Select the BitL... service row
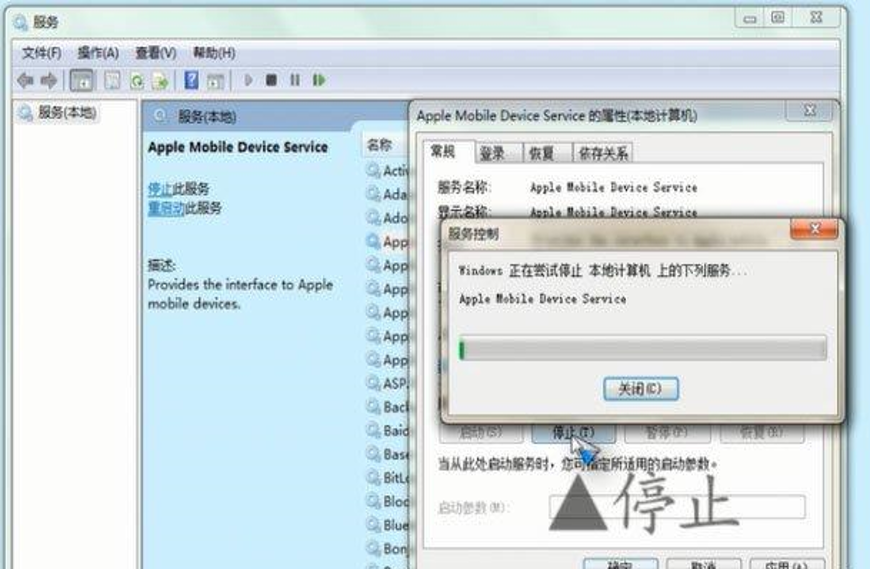Image resolution: width=870 pixels, height=569 pixels. pyautogui.click(x=388, y=477)
